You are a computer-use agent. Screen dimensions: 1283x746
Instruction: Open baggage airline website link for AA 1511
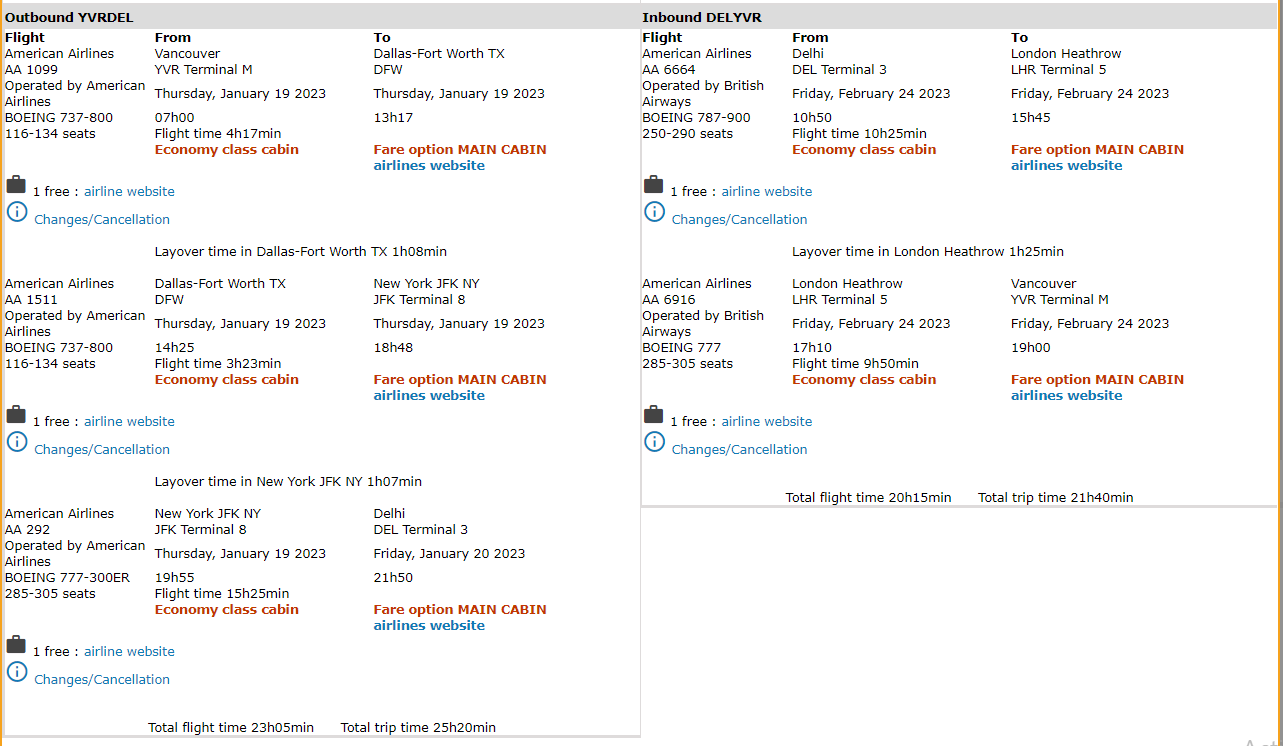point(129,422)
